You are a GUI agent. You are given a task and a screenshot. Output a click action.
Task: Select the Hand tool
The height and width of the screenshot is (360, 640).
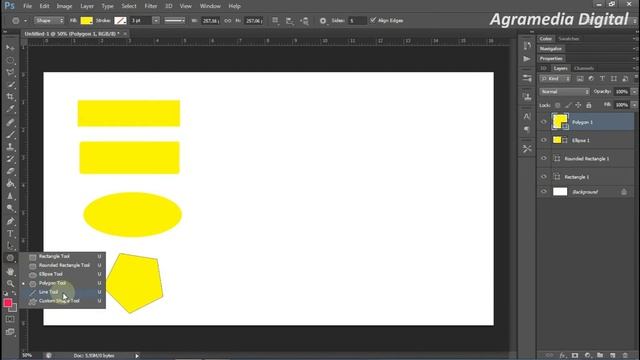click(x=10, y=271)
